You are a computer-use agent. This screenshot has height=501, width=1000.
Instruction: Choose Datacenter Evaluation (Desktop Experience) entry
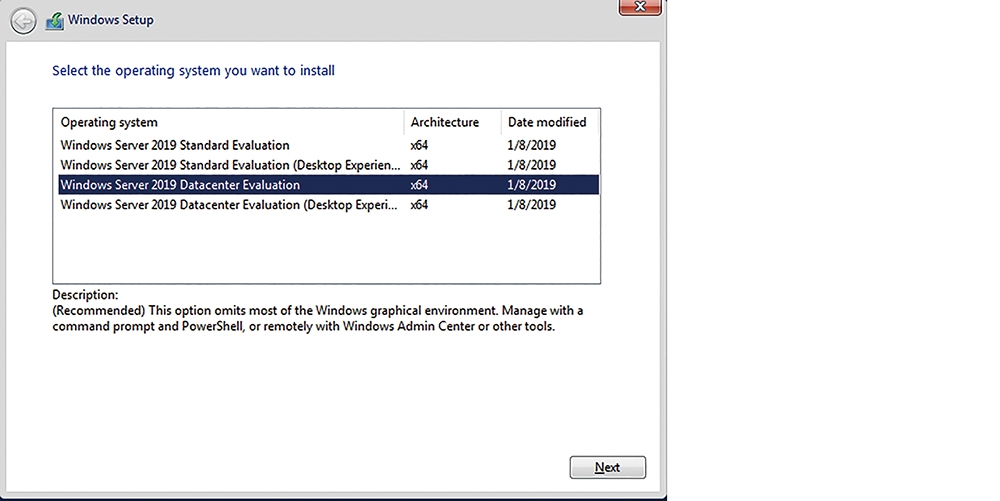[328, 205]
